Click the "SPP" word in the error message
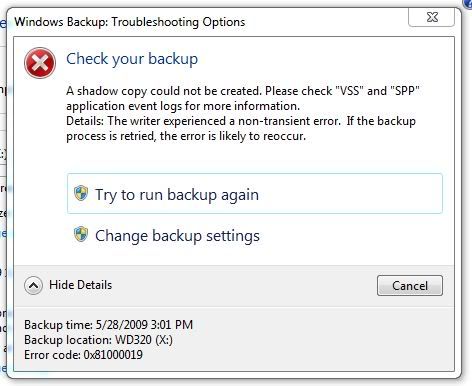Image resolution: width=472 pixels, height=386 pixels. [405, 91]
